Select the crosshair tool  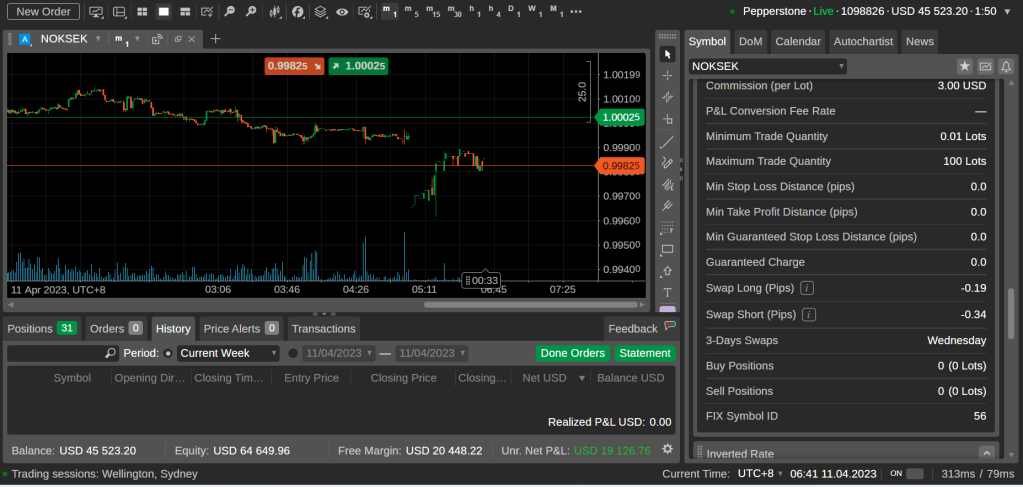[667, 76]
